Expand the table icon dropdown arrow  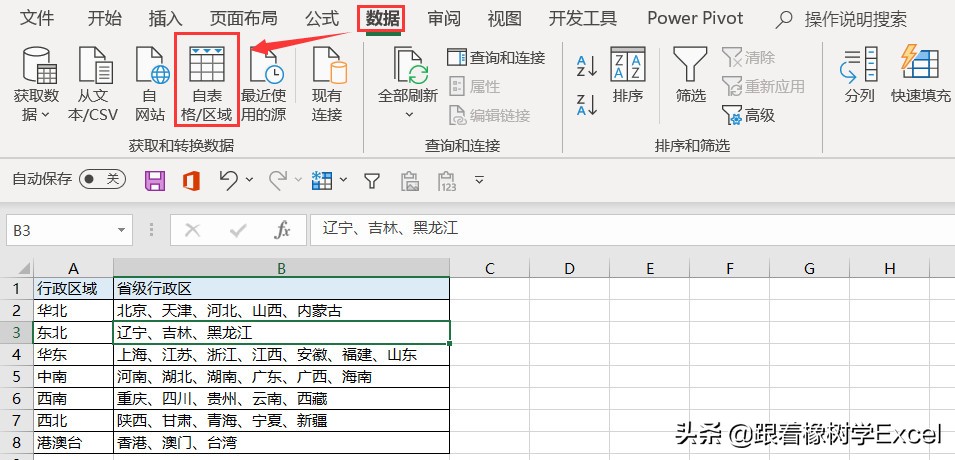[x=343, y=179]
